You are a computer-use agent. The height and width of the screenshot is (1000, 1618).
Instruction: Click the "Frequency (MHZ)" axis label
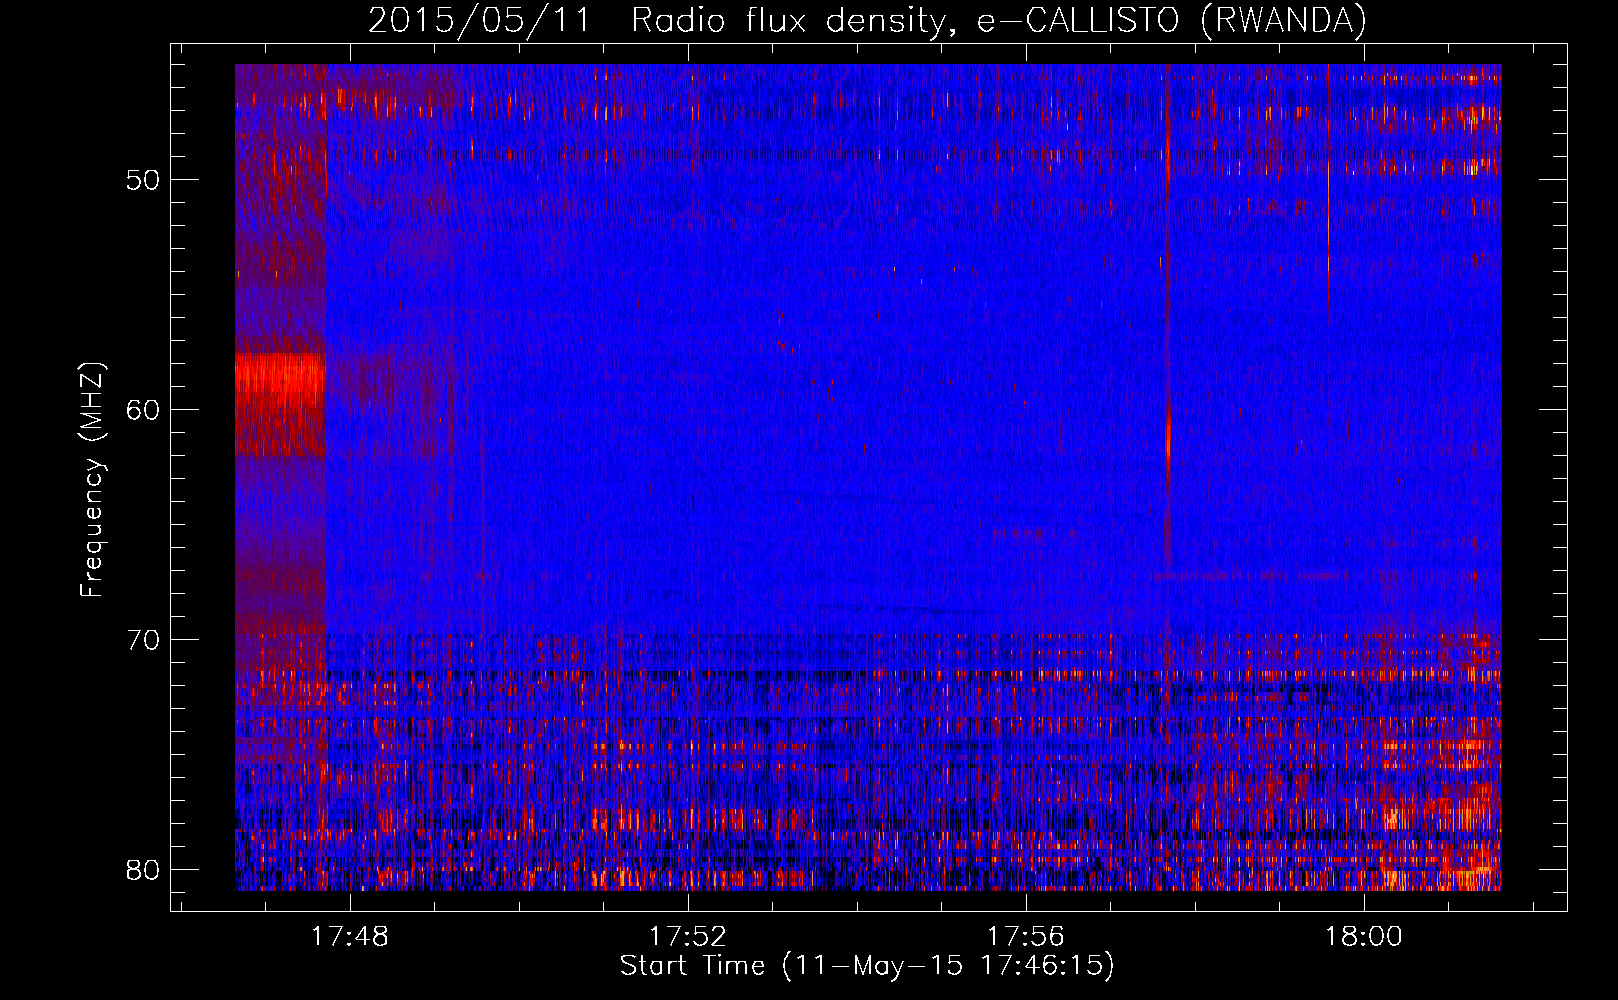[92, 480]
